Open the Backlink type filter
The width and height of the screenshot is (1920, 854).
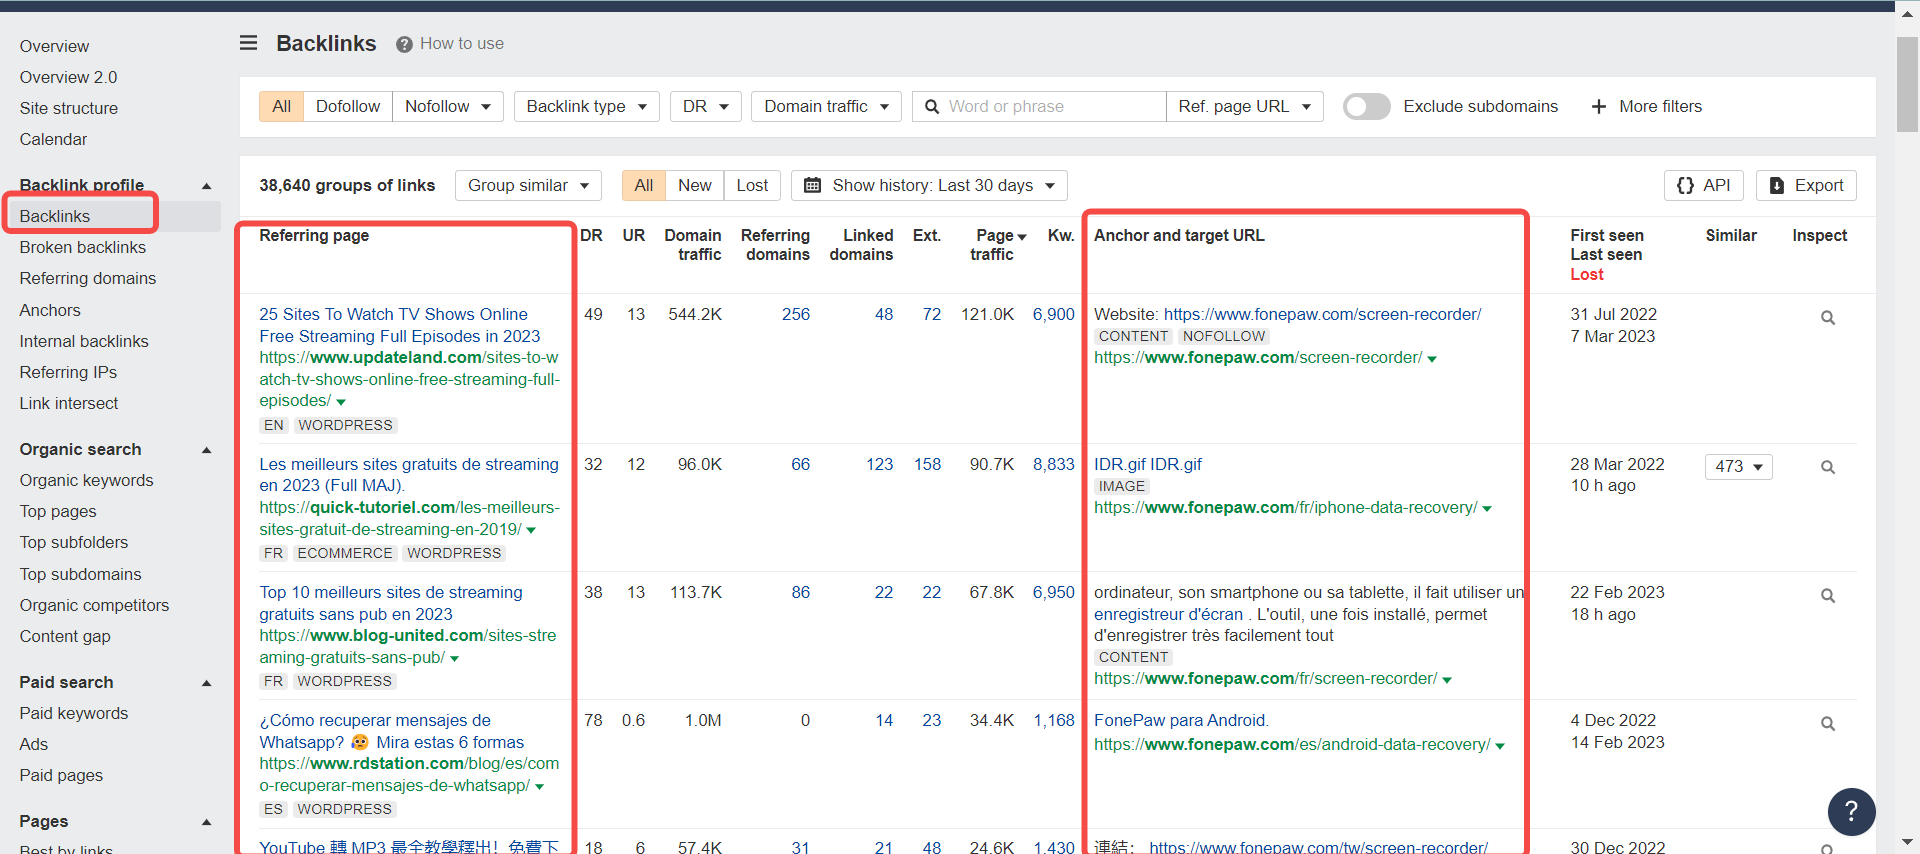point(586,106)
